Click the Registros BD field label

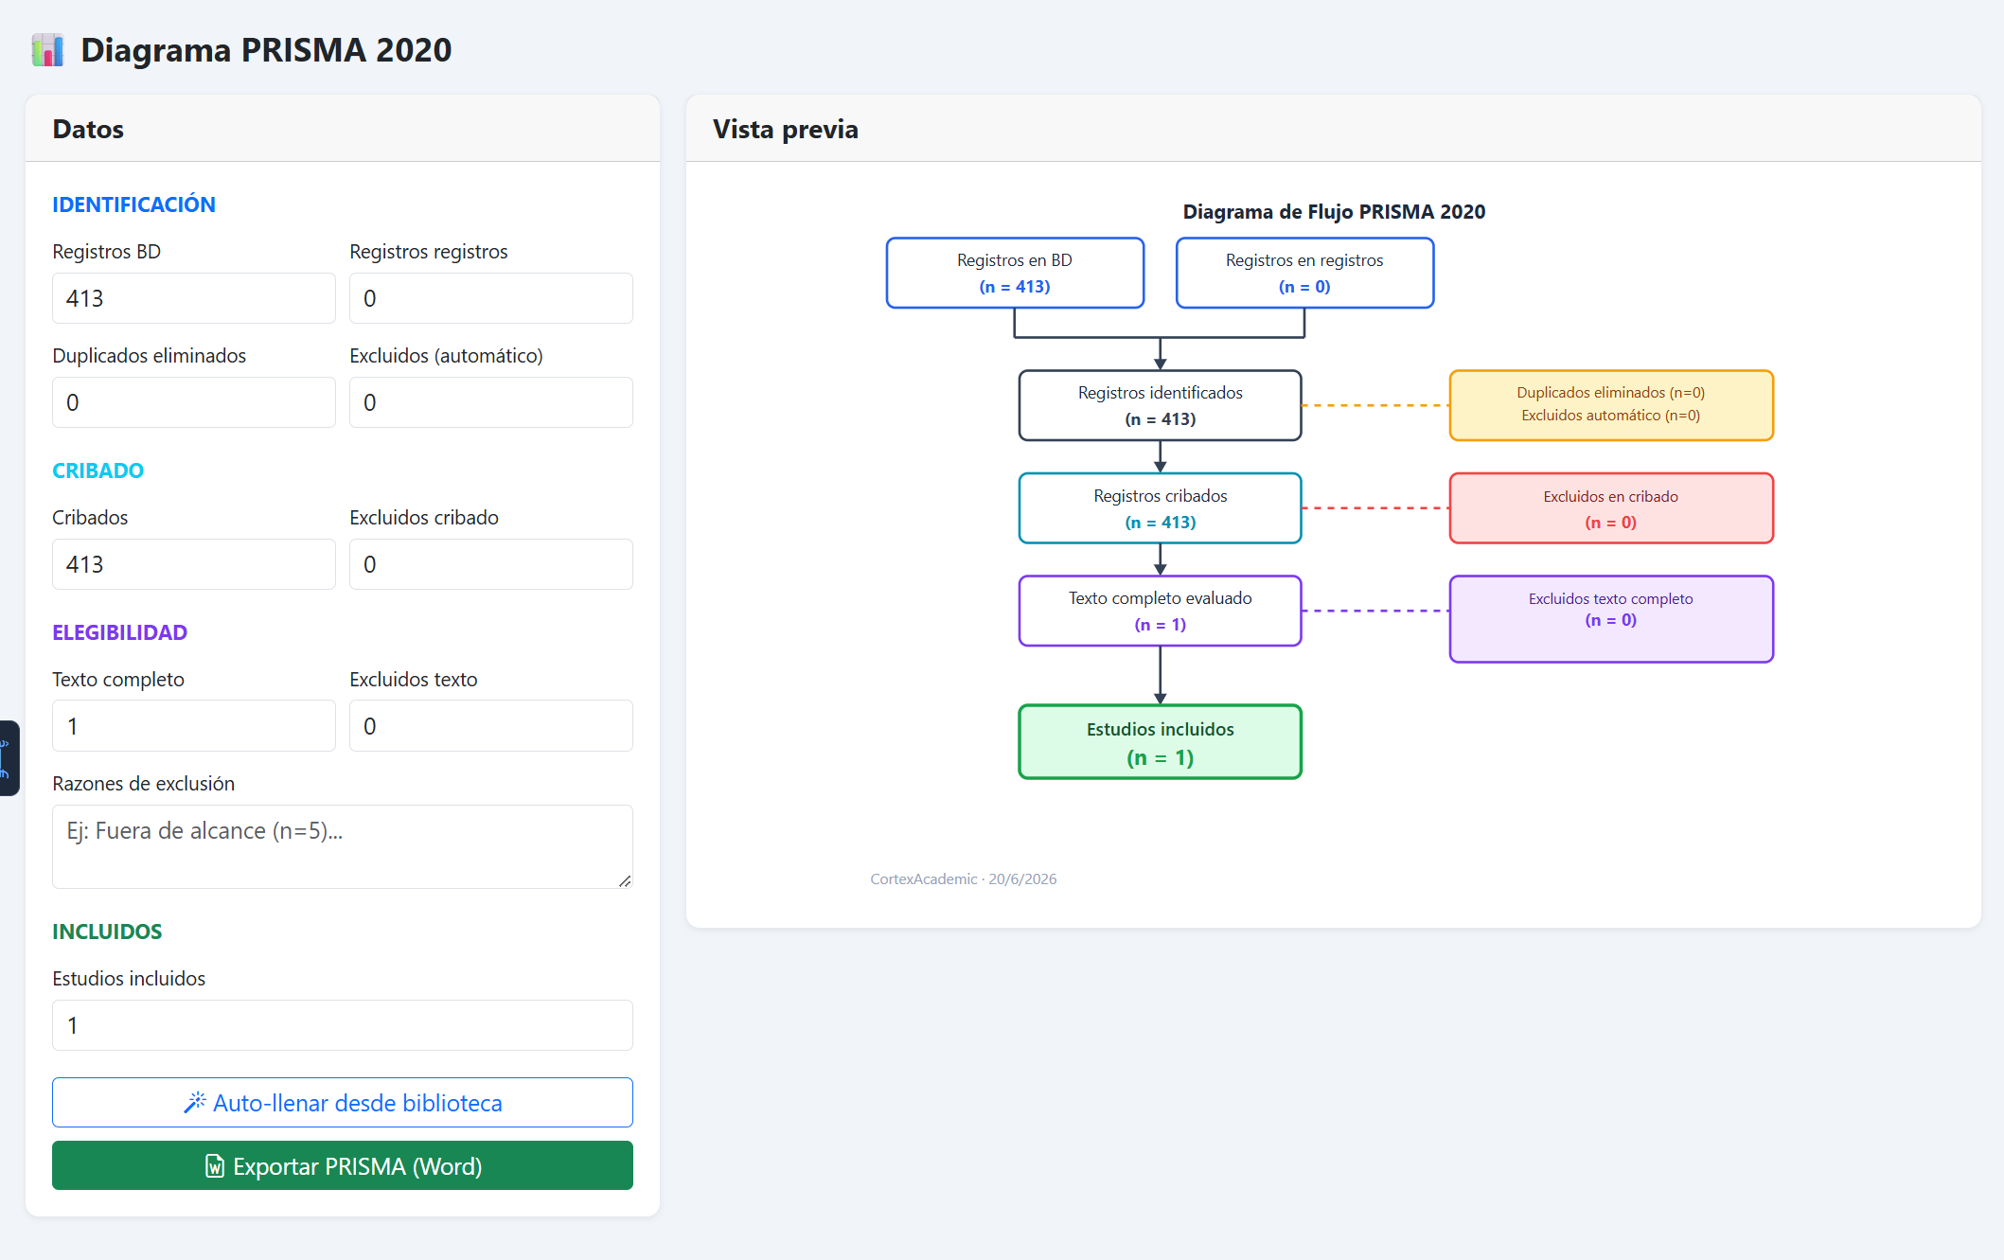click(107, 251)
